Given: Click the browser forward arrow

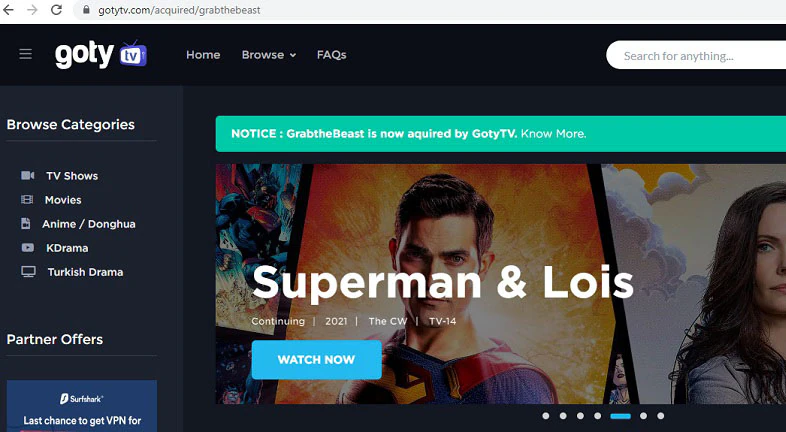Looking at the screenshot, I should (x=33, y=10).
